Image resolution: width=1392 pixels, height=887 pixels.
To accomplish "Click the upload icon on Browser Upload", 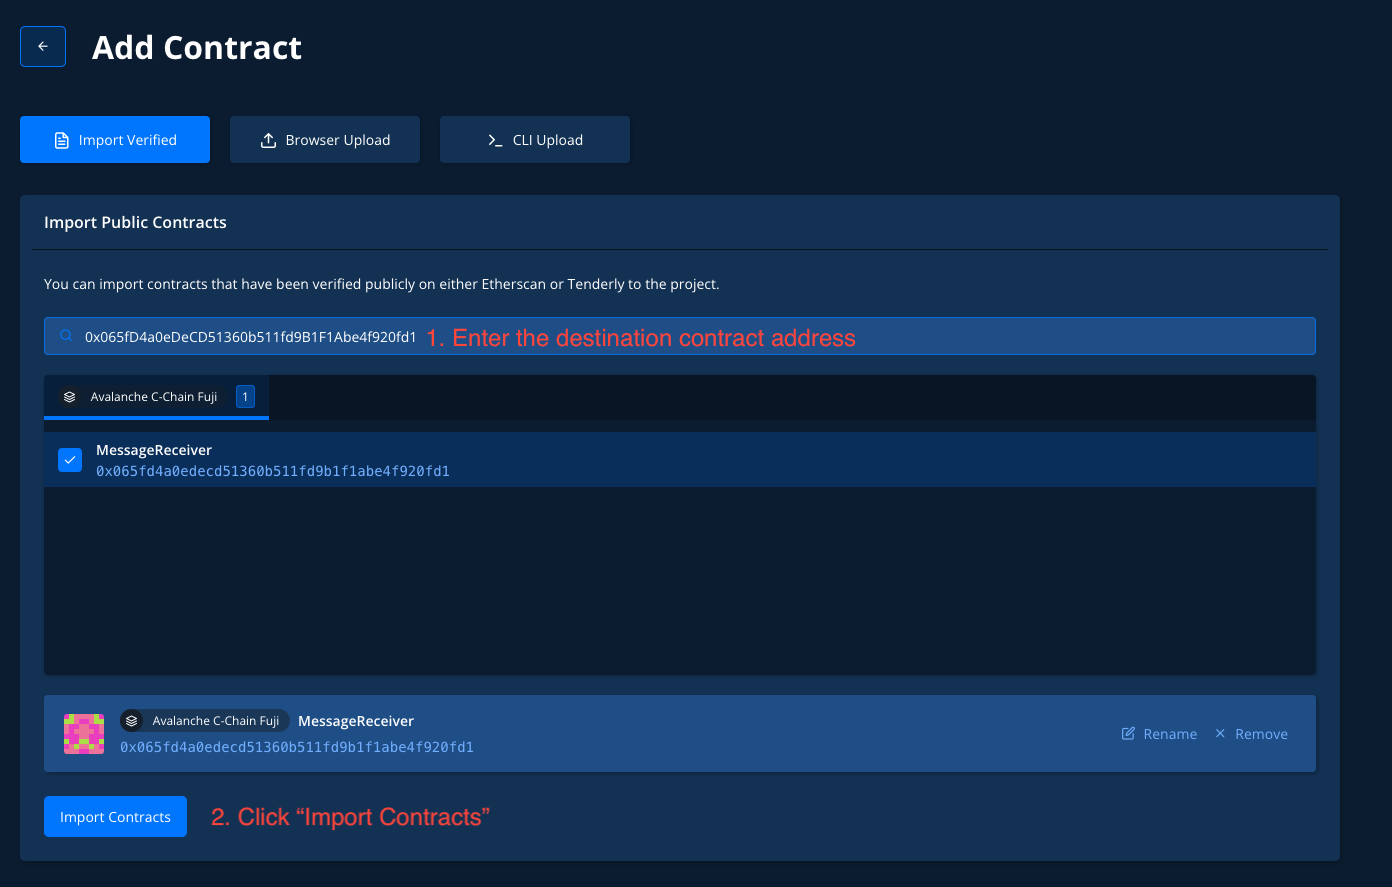I will pyautogui.click(x=268, y=140).
